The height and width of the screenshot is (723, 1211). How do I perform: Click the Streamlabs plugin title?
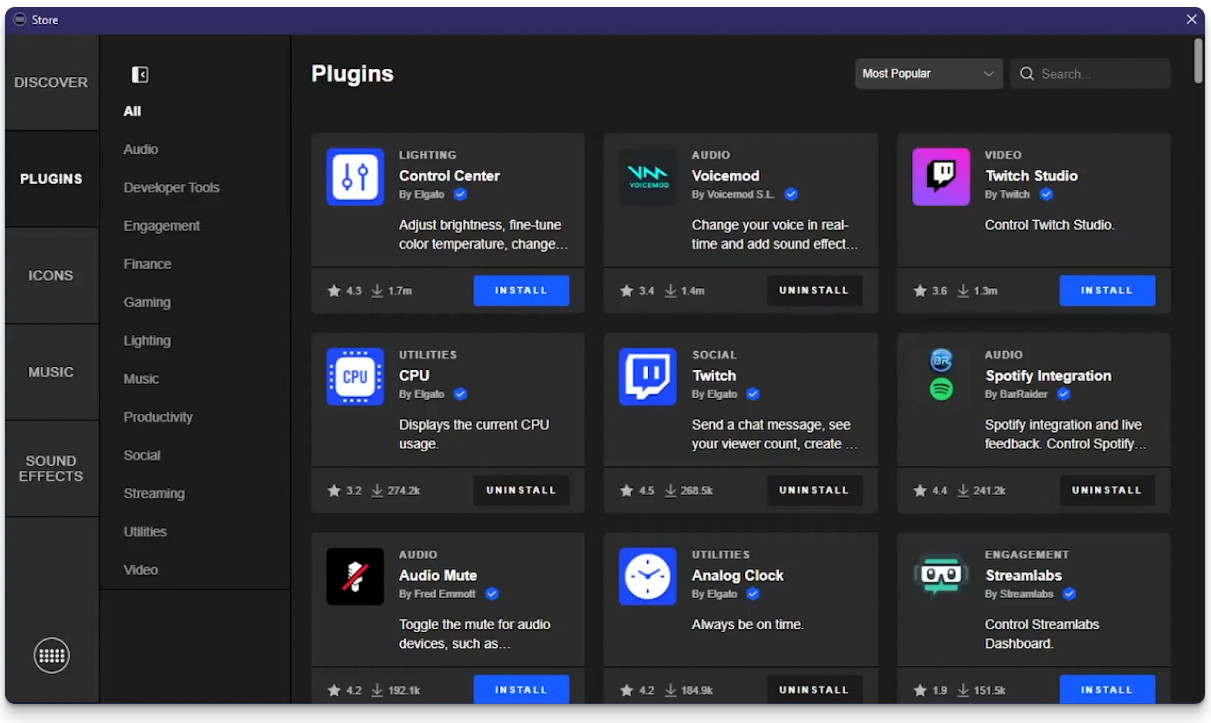[x=1023, y=576]
